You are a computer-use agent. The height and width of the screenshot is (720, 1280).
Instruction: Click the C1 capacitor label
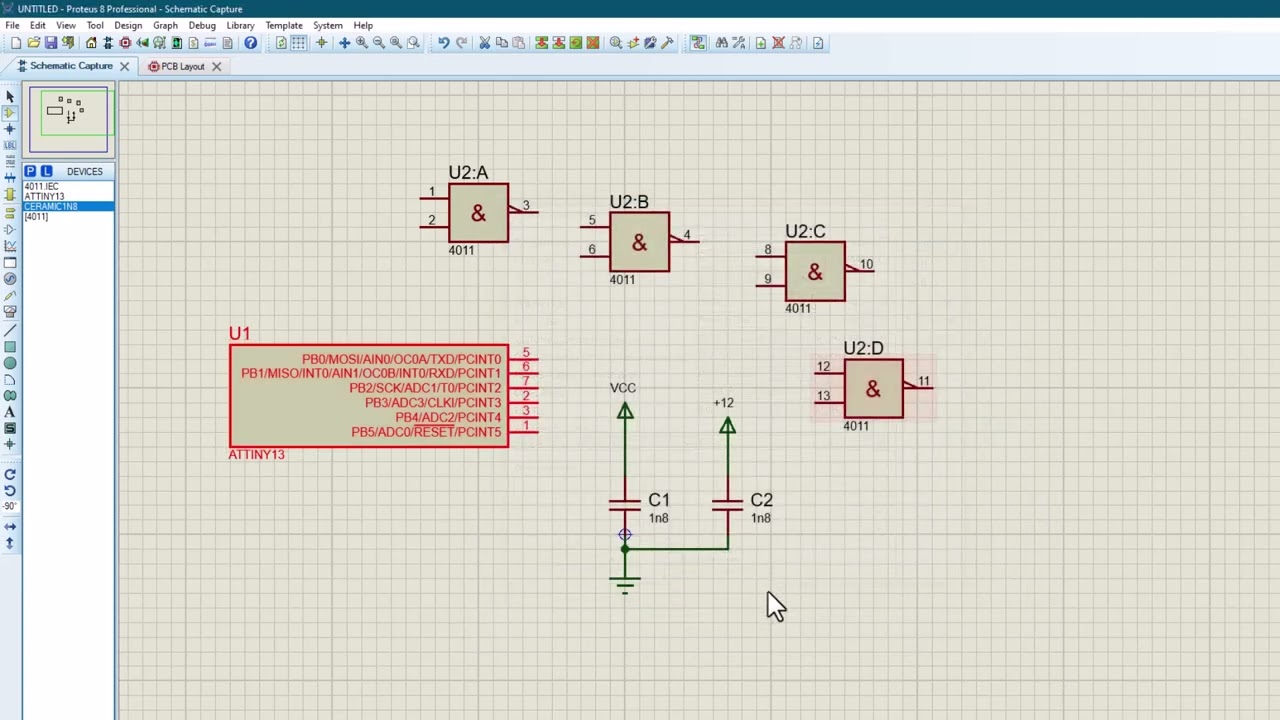[x=659, y=500]
